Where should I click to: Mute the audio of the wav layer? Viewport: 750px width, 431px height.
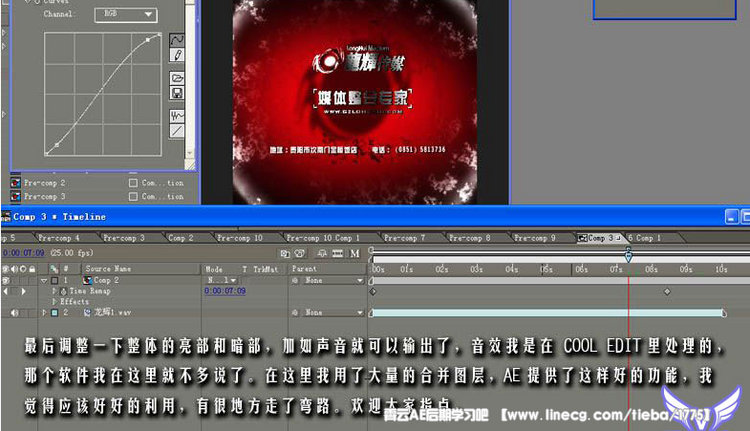[x=14, y=312]
